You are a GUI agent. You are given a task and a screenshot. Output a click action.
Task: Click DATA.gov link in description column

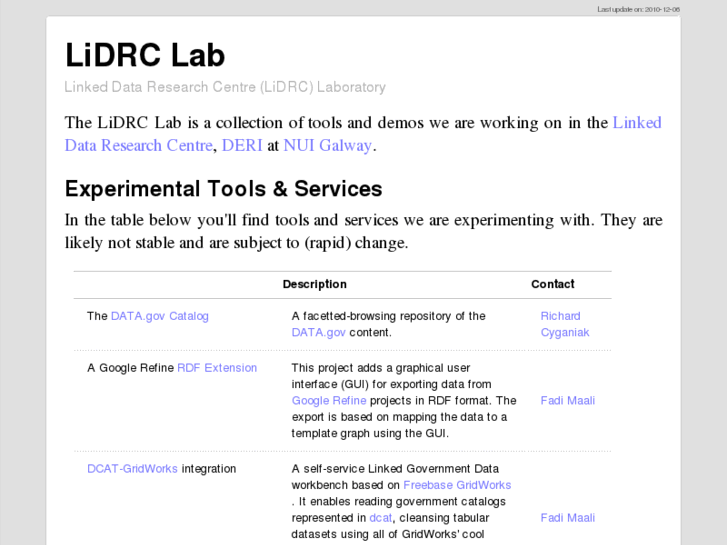click(x=319, y=332)
